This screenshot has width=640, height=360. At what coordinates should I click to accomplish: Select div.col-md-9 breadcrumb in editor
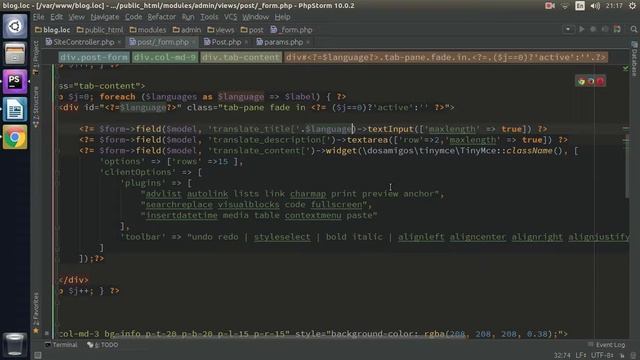(165, 57)
